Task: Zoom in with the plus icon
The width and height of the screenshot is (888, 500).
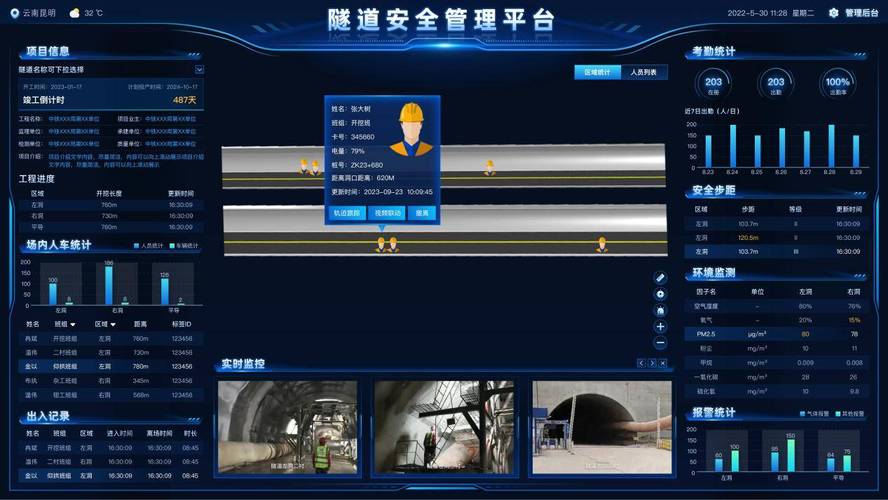Action: pyautogui.click(x=660, y=327)
